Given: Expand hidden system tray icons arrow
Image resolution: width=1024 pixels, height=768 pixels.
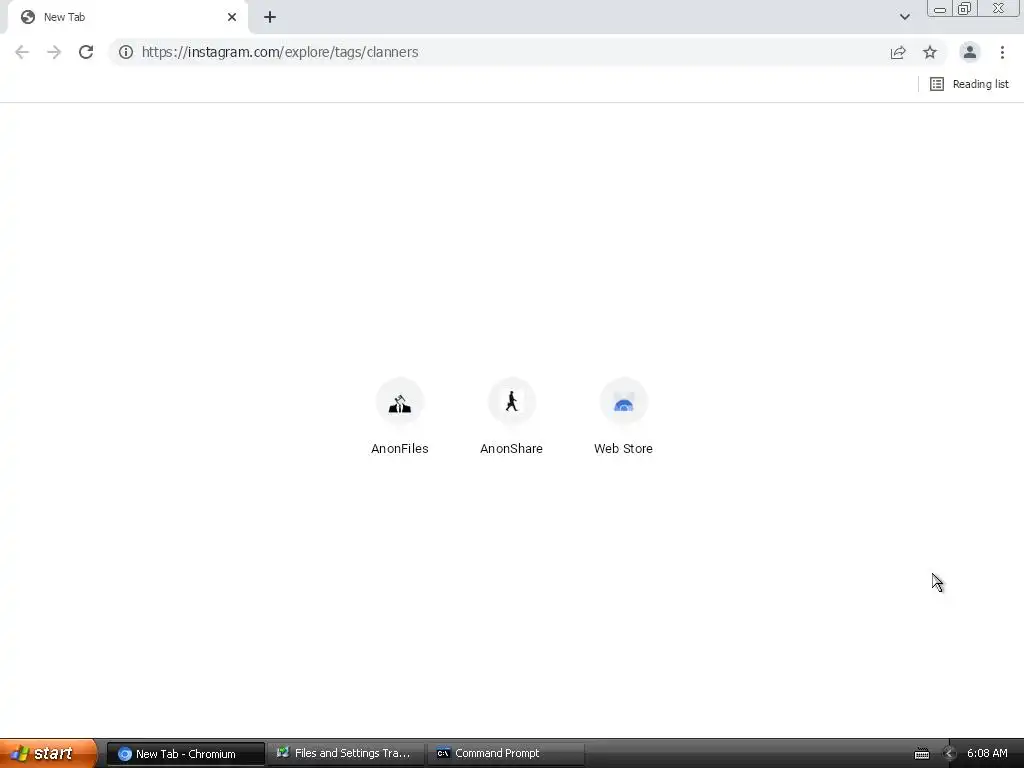Looking at the screenshot, I should tap(949, 754).
